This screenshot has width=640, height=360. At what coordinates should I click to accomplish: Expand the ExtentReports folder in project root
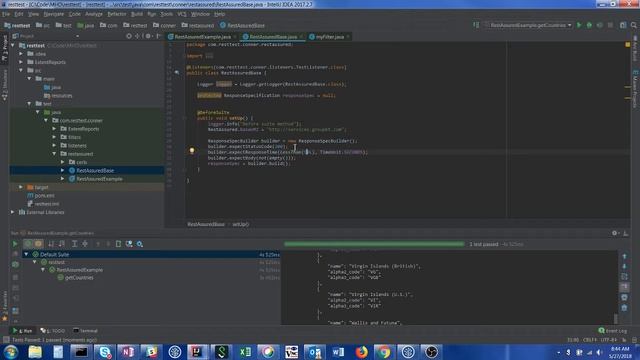point(21,62)
